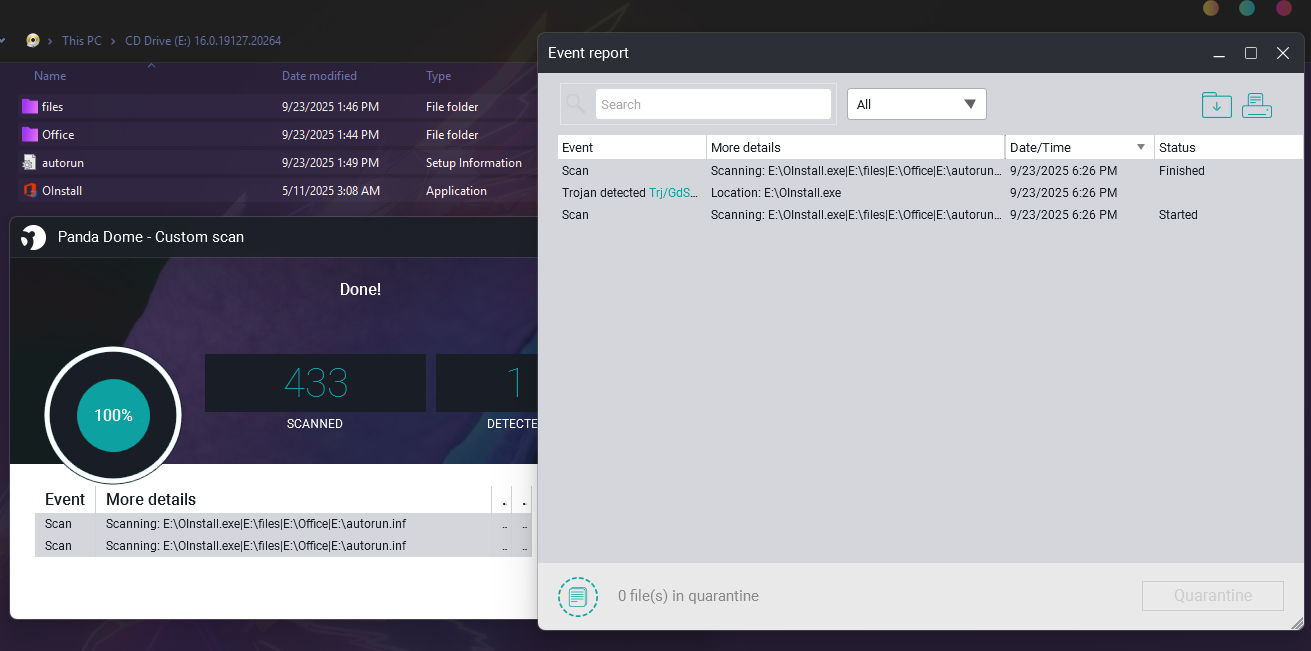
Task: Click Location: E:\OInstall.exe detail cell
Action: coord(776,193)
